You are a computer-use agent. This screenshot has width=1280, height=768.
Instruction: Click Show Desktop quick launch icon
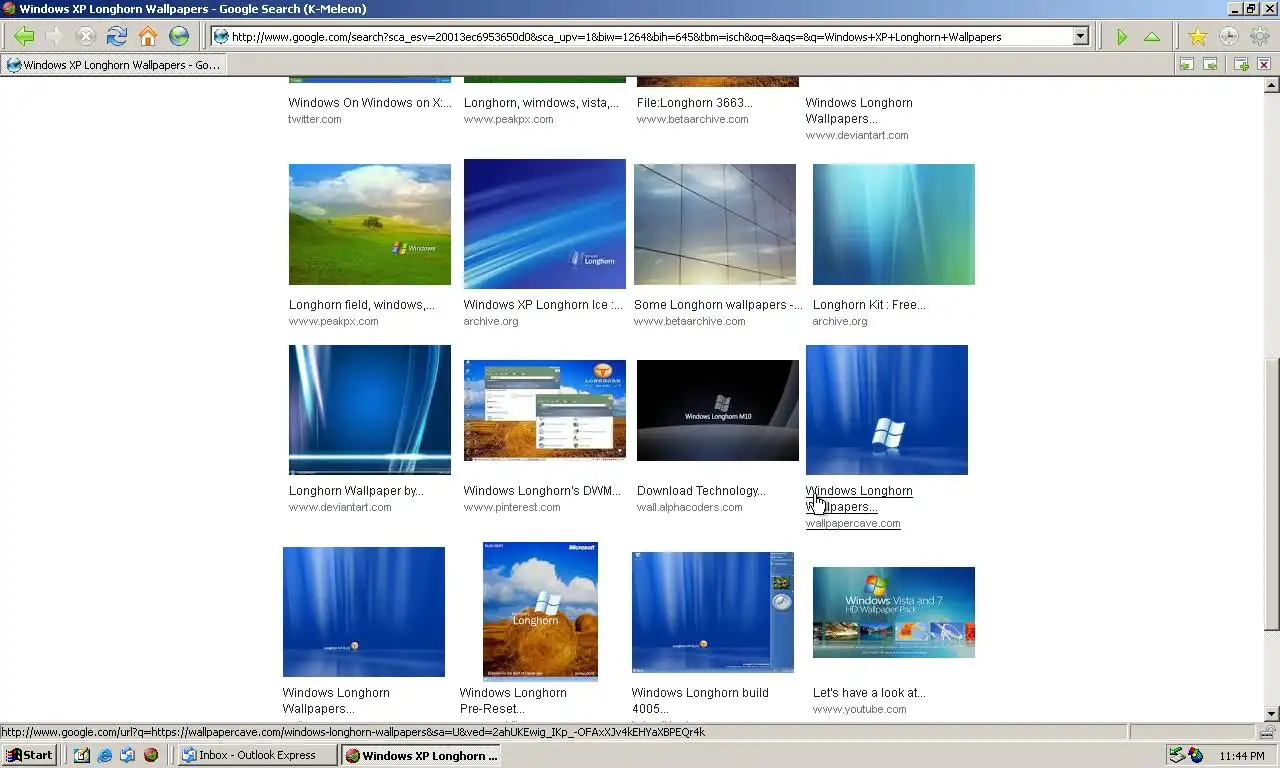click(82, 755)
